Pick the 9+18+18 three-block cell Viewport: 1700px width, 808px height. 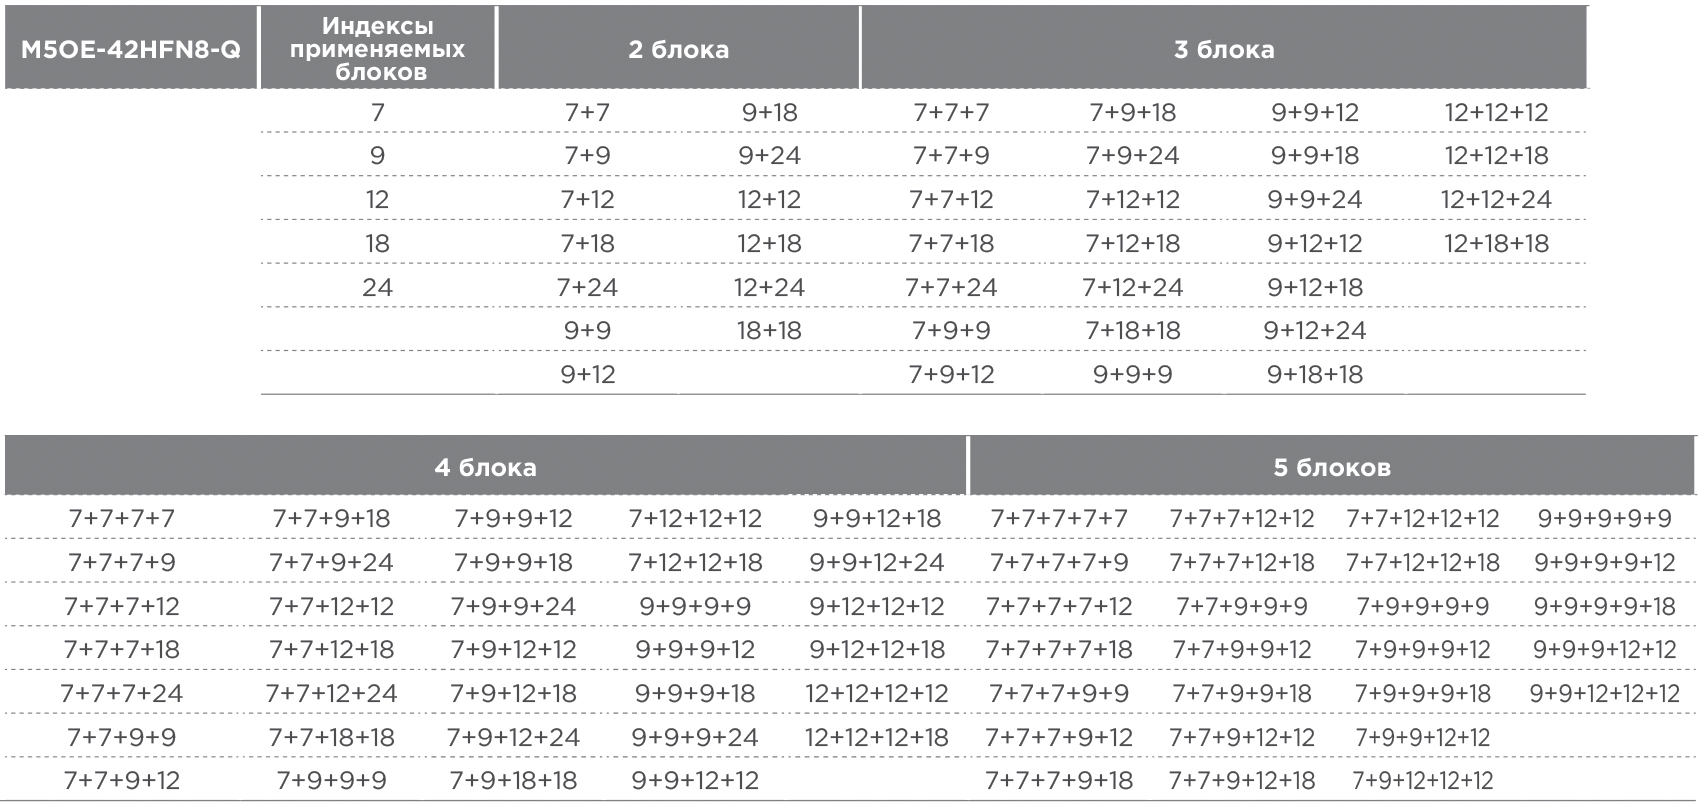[1314, 375]
